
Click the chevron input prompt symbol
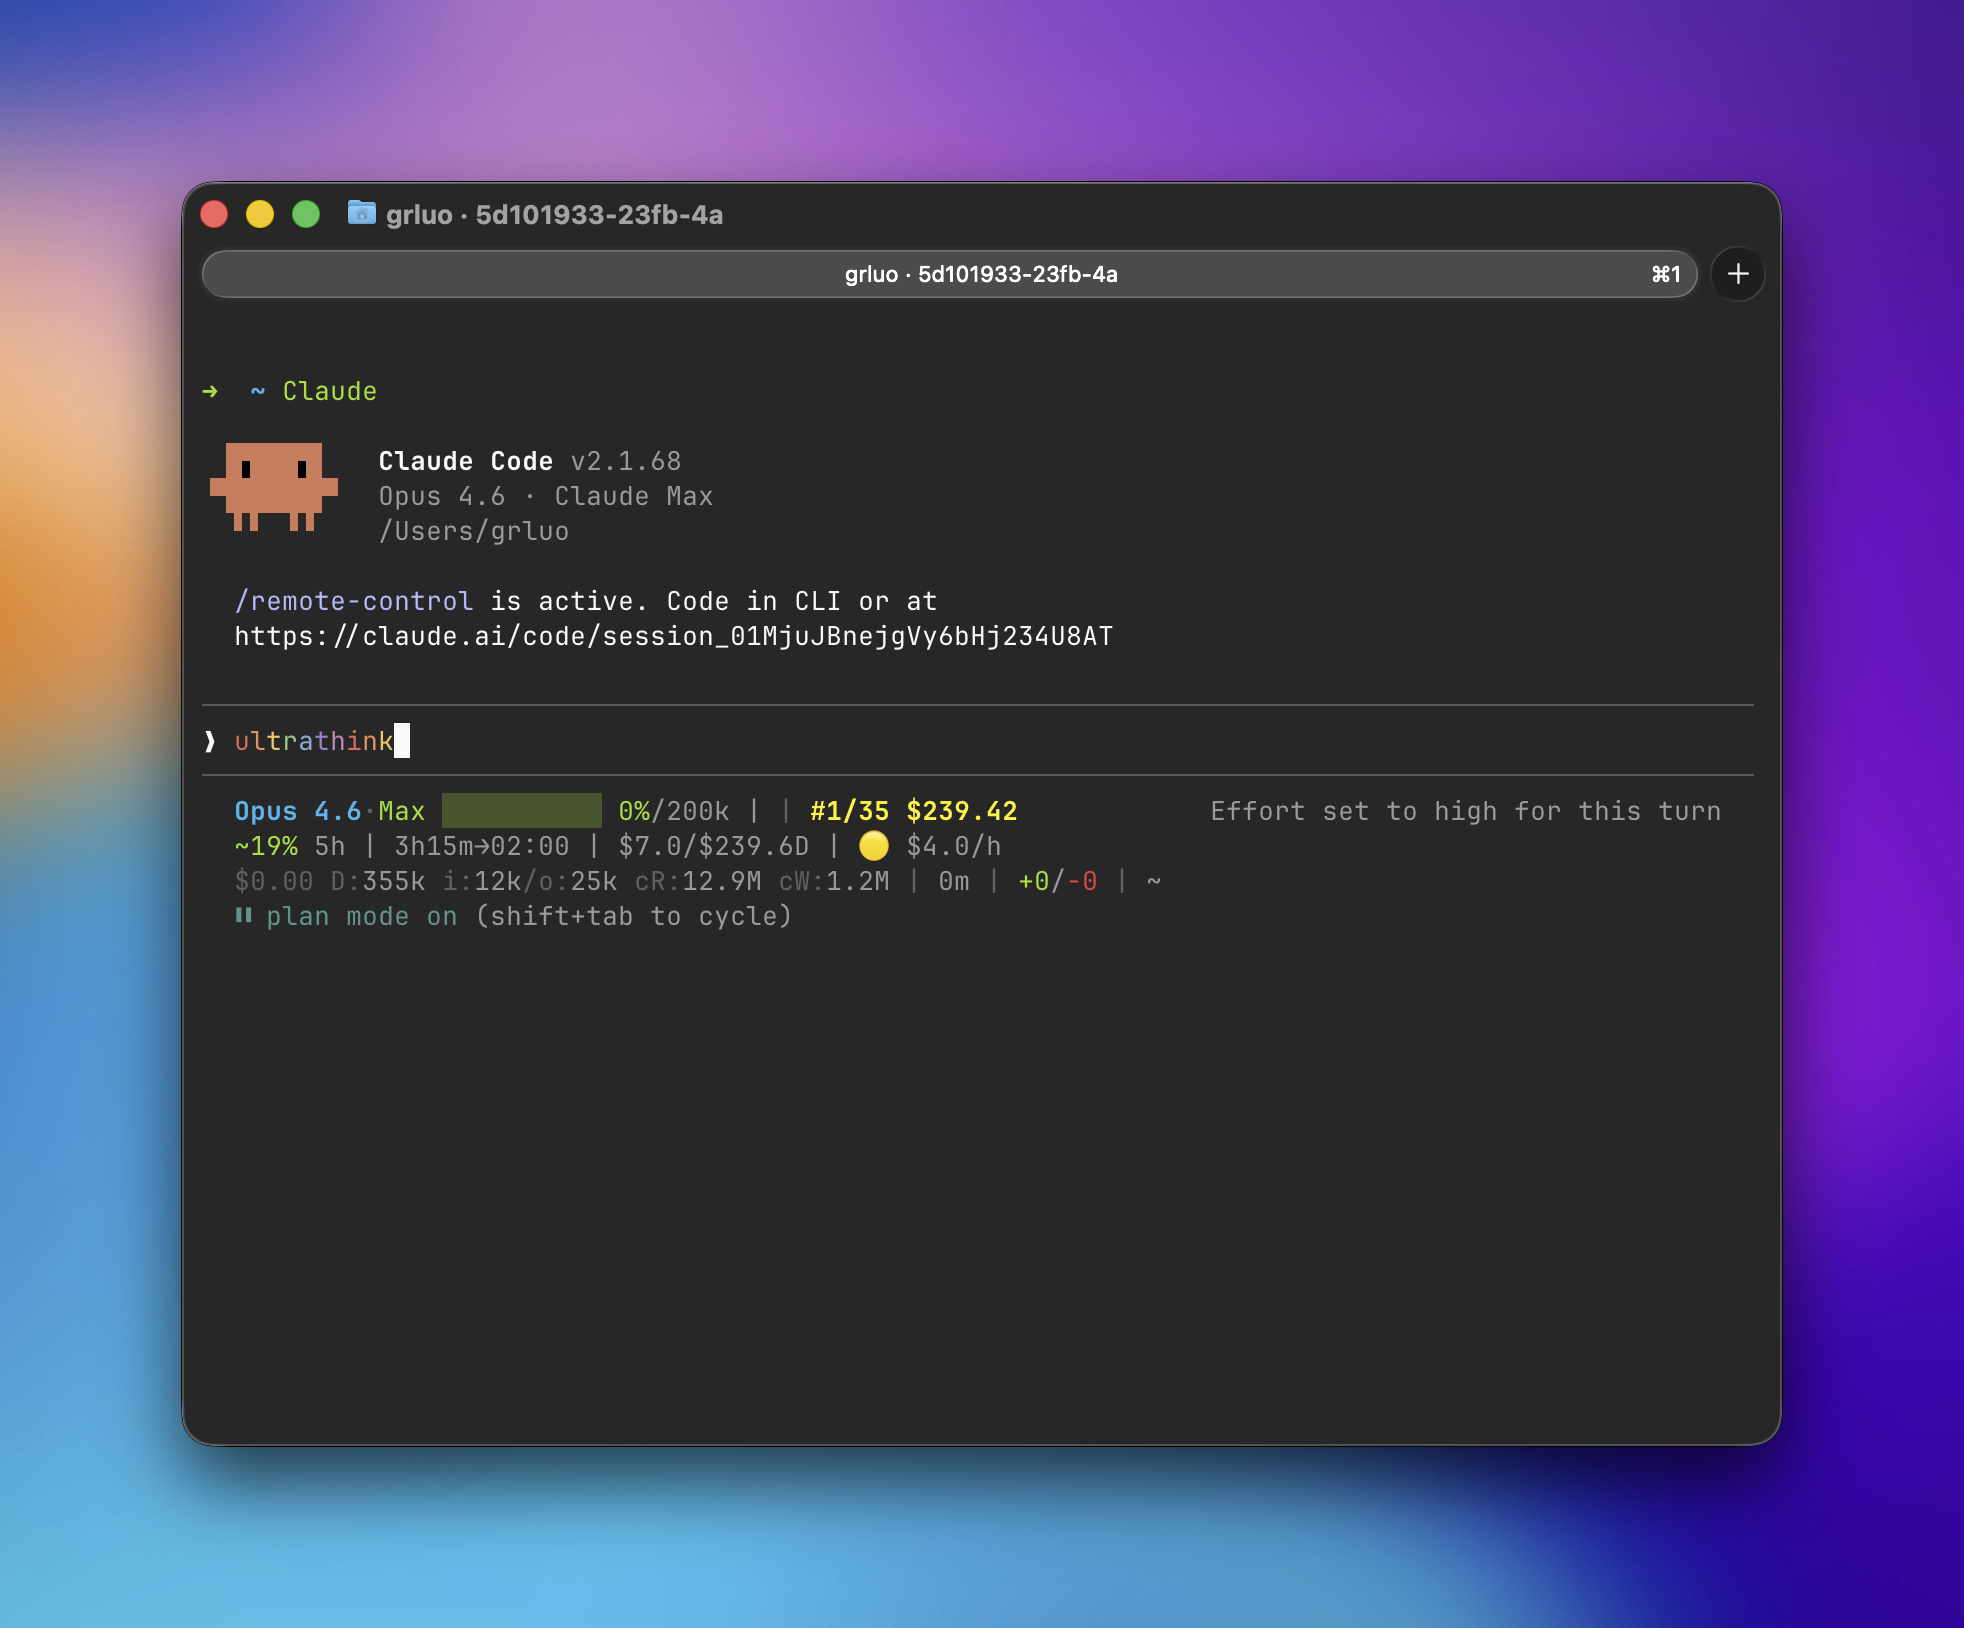coord(210,741)
